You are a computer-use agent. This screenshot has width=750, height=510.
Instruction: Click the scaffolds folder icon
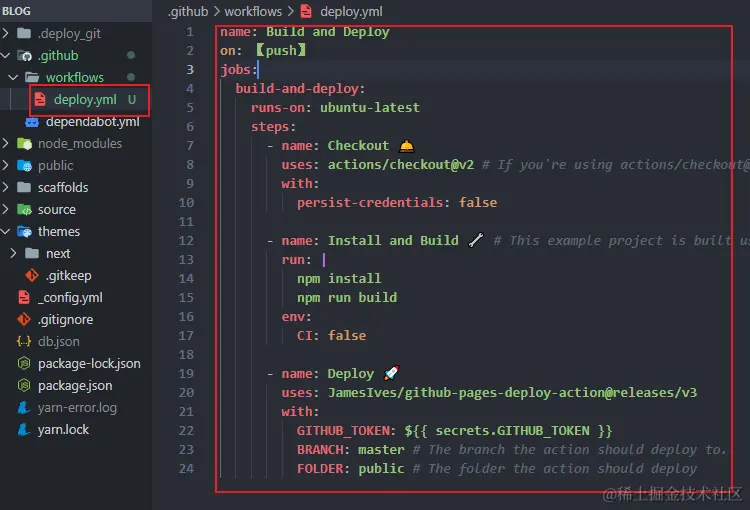point(24,187)
